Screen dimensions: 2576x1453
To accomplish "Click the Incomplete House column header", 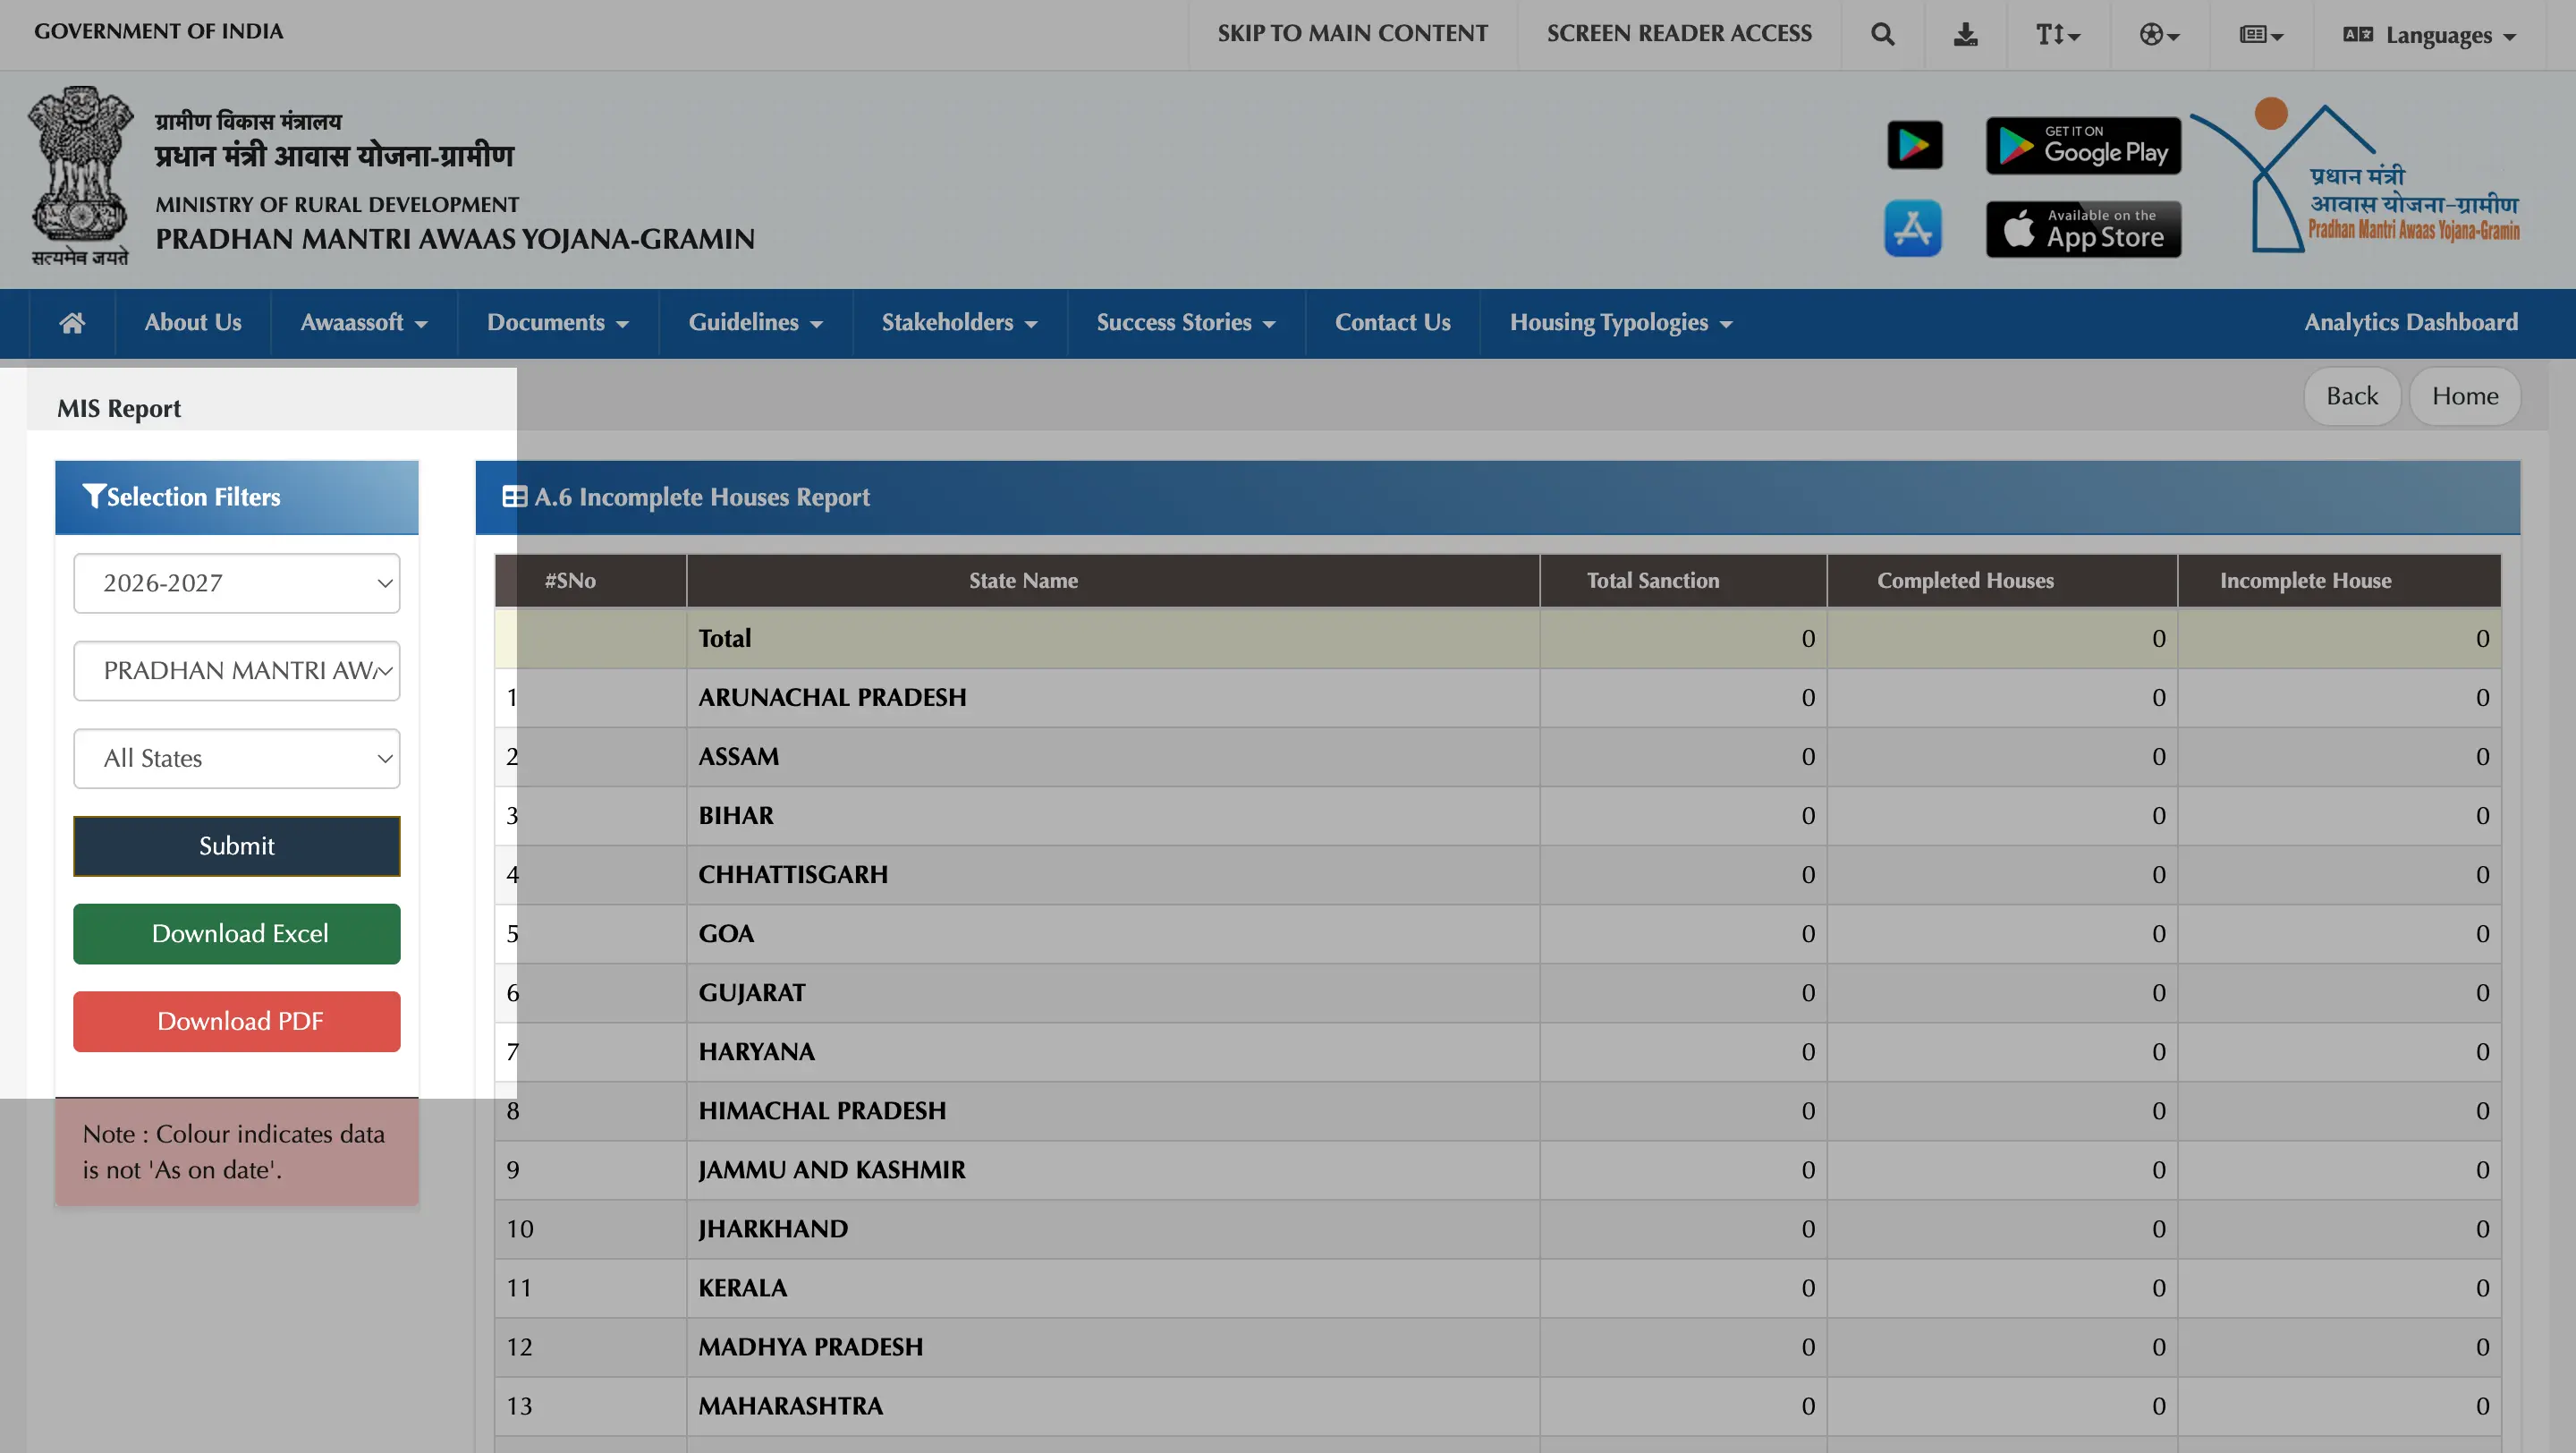I will point(2339,581).
